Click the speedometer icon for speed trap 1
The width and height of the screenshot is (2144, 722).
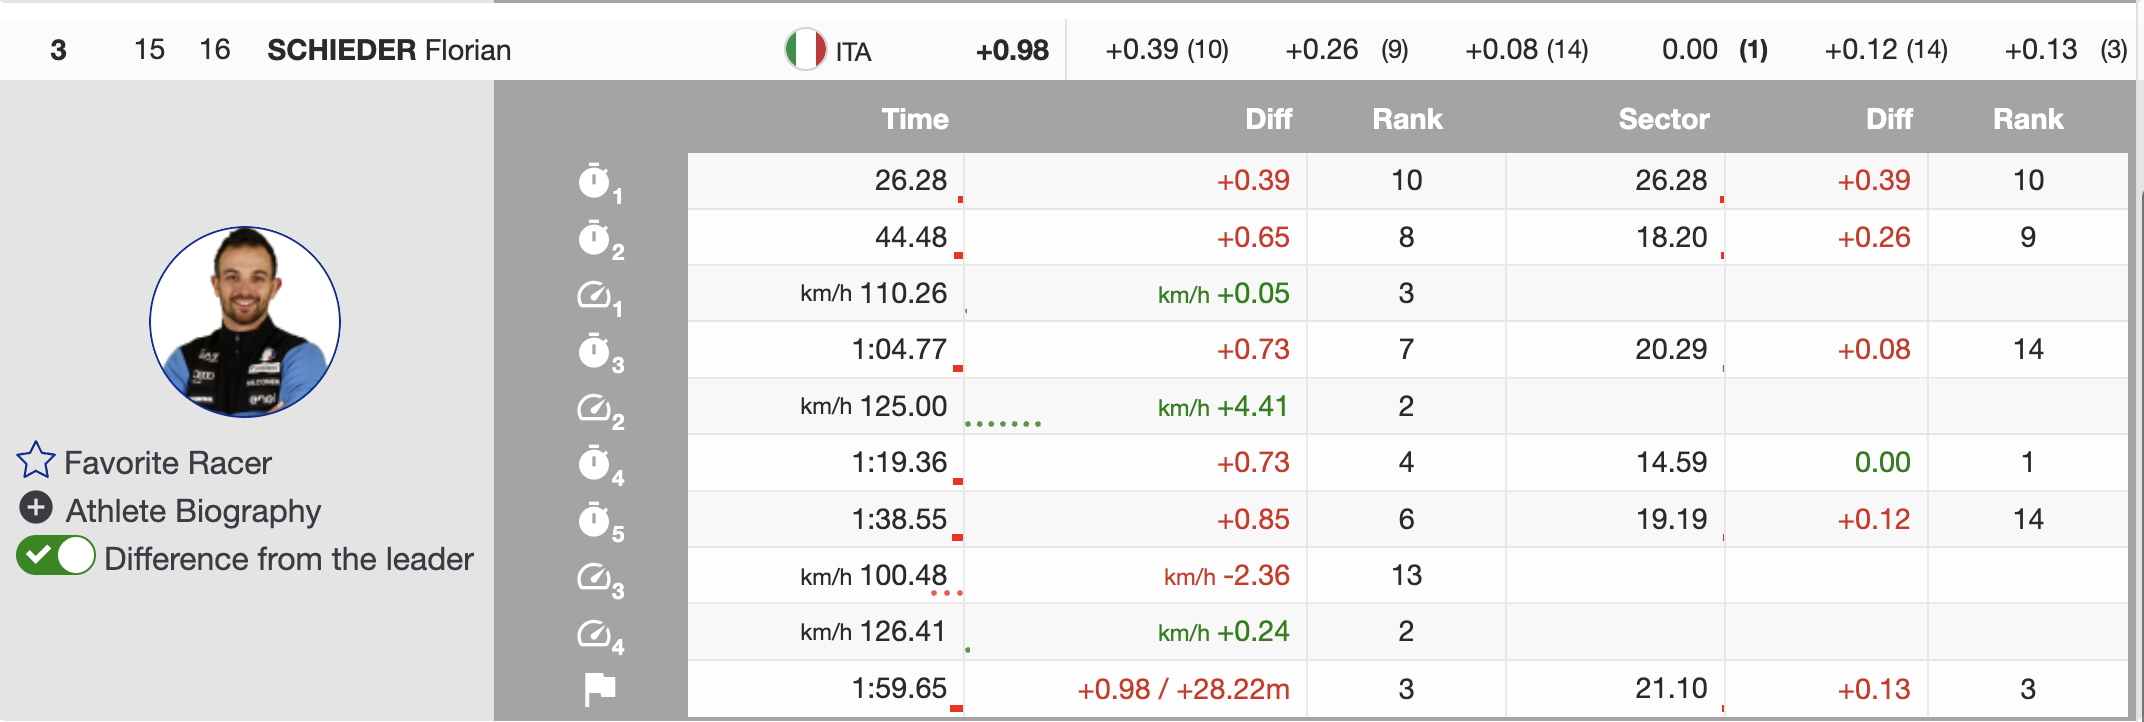pos(596,295)
